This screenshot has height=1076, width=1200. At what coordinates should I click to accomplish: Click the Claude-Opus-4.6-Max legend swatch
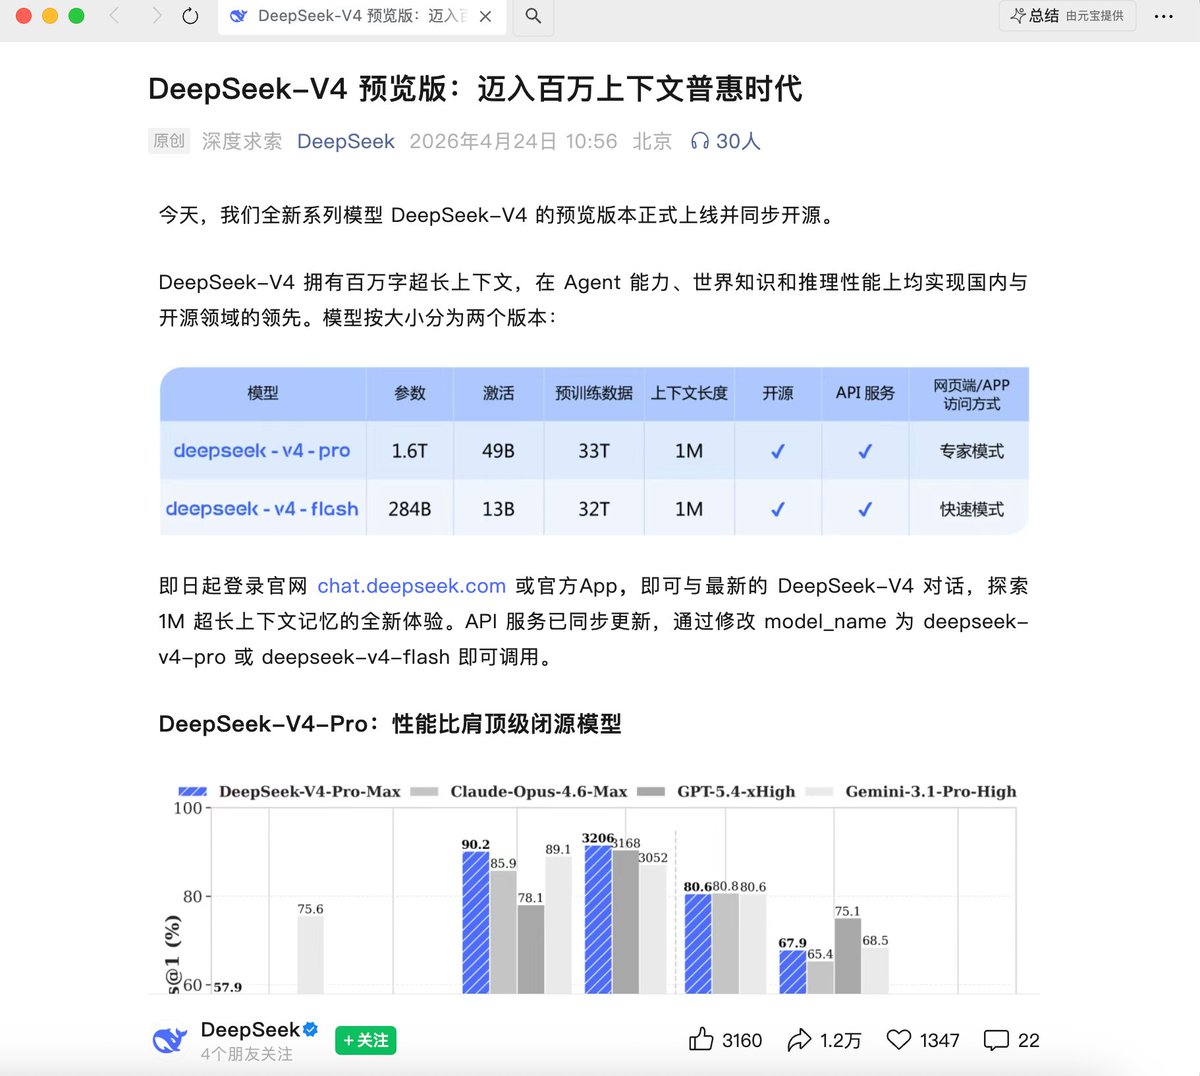(424, 791)
